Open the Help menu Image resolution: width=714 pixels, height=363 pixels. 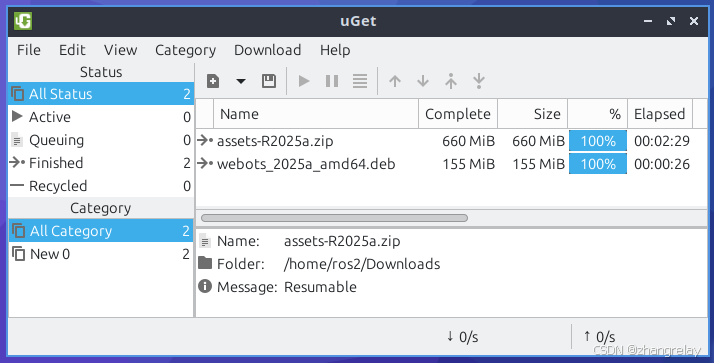pos(335,50)
